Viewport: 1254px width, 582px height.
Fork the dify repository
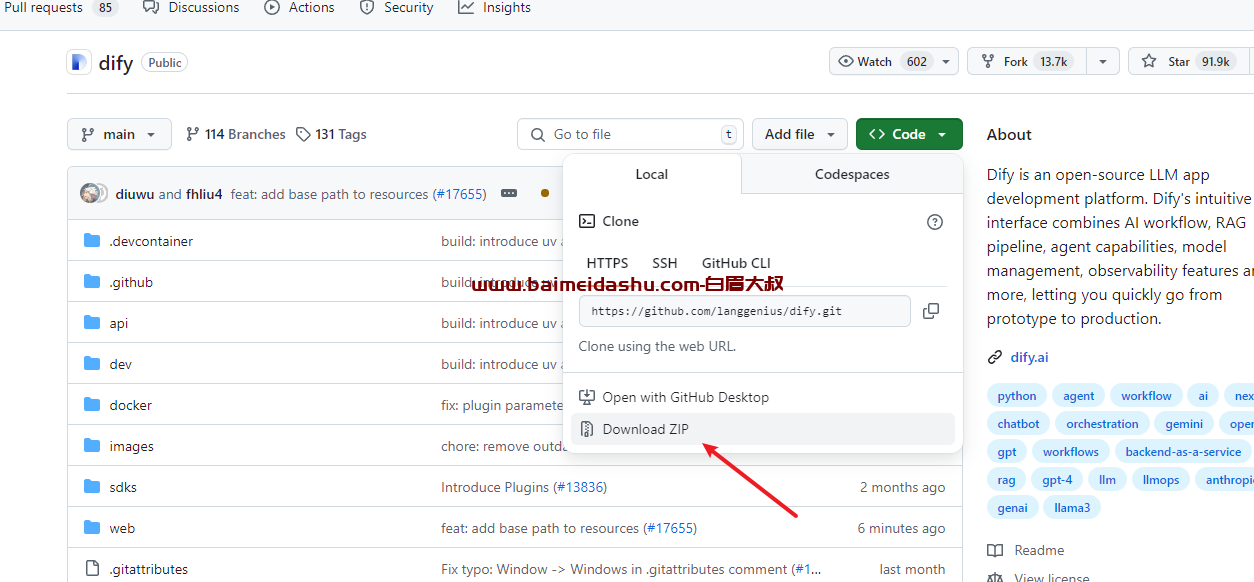(x=1026, y=62)
